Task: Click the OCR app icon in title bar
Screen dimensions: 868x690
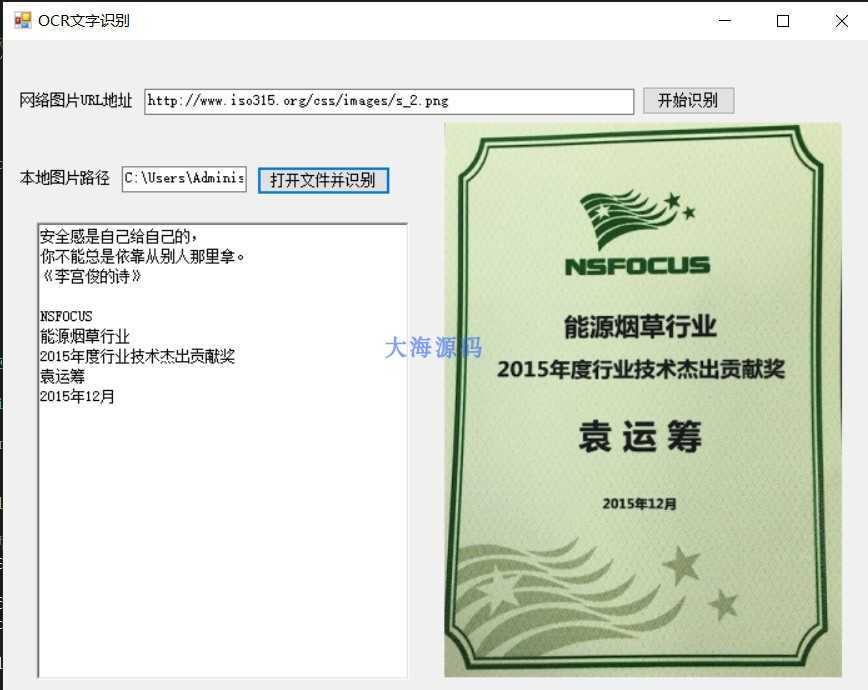Action: click(x=23, y=20)
